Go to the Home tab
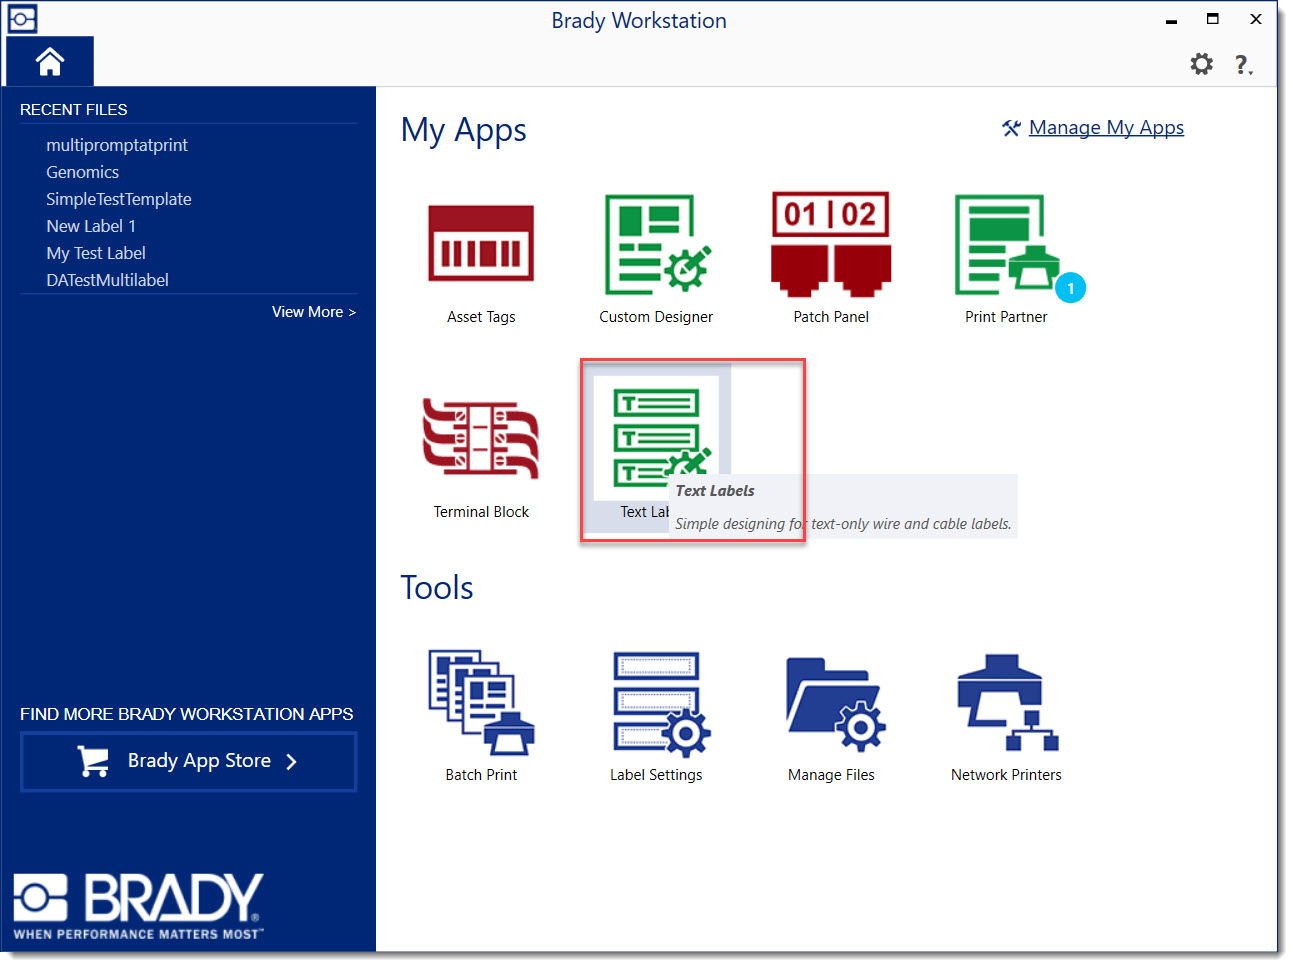Screen dimensions: 1293x967 [x=50, y=62]
